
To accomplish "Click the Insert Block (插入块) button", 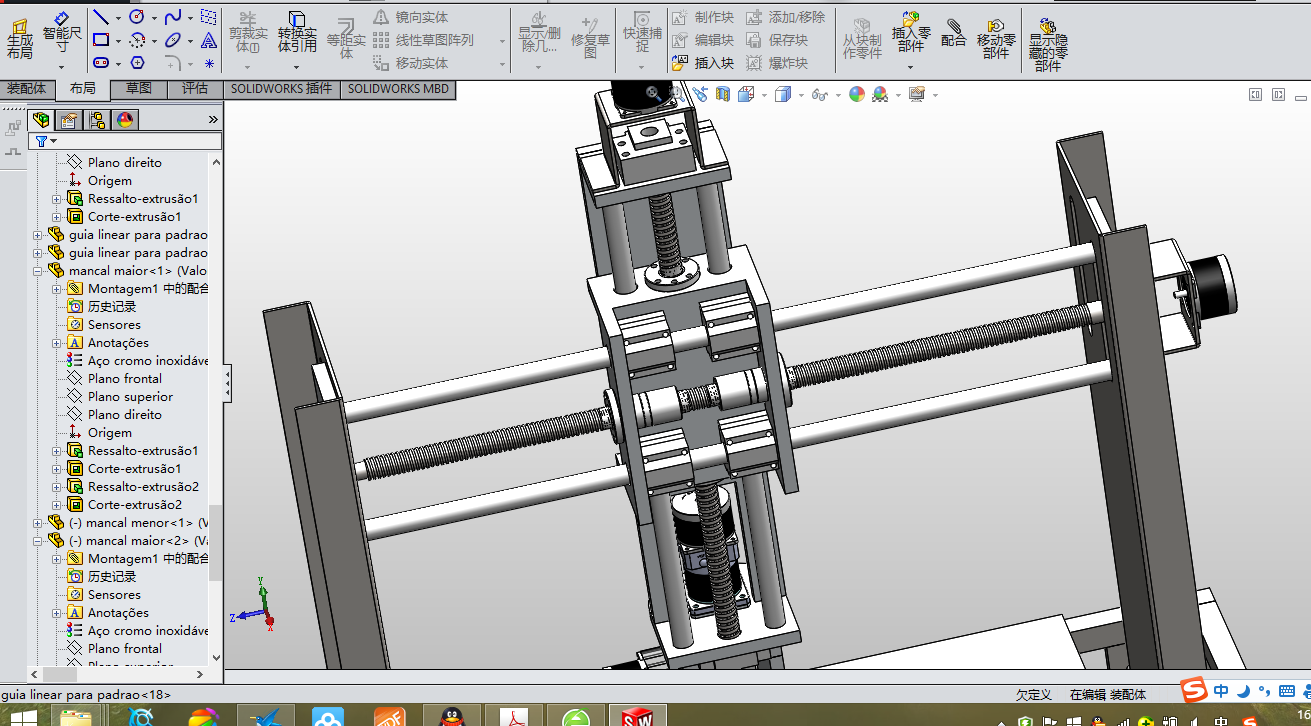I will 703,63.
